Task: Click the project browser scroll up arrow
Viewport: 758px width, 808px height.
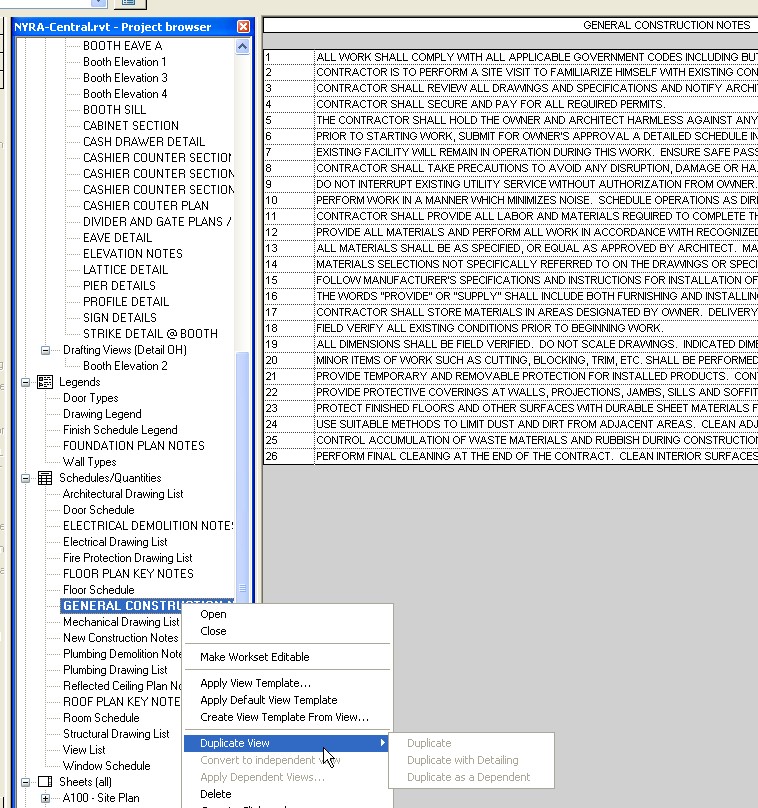Action: pos(242,46)
